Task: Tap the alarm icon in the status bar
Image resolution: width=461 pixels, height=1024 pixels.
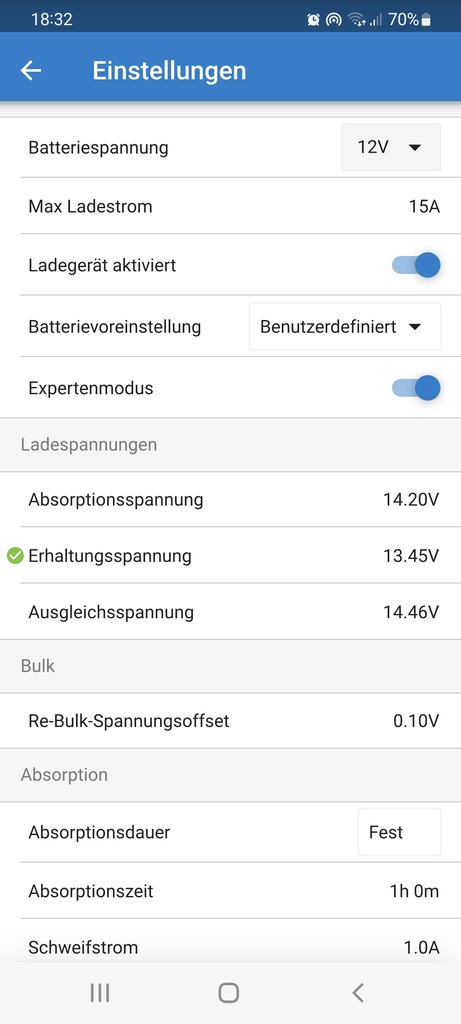Action: 313,20
